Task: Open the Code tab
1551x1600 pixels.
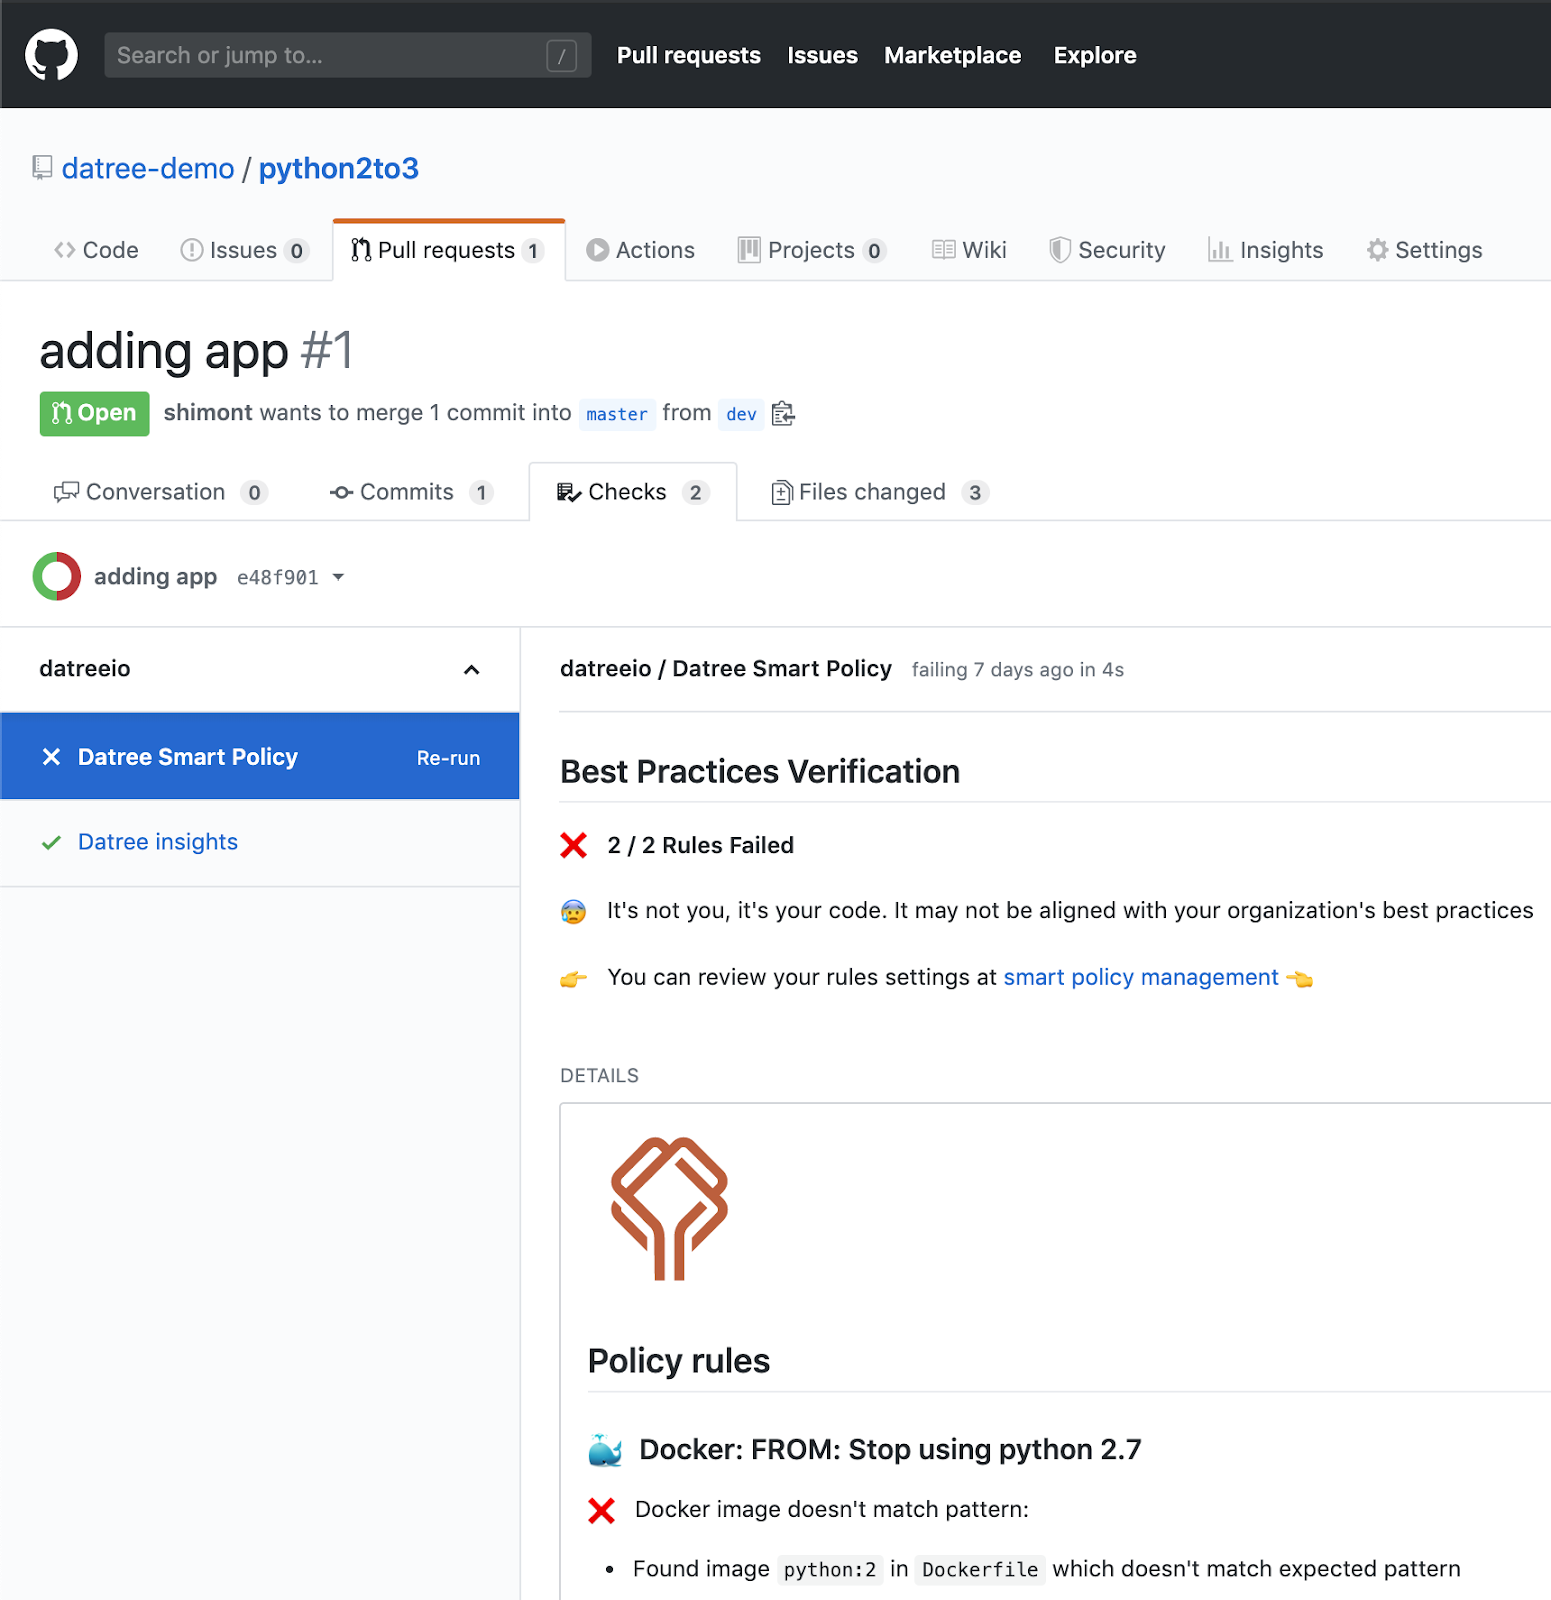Action: [96, 250]
